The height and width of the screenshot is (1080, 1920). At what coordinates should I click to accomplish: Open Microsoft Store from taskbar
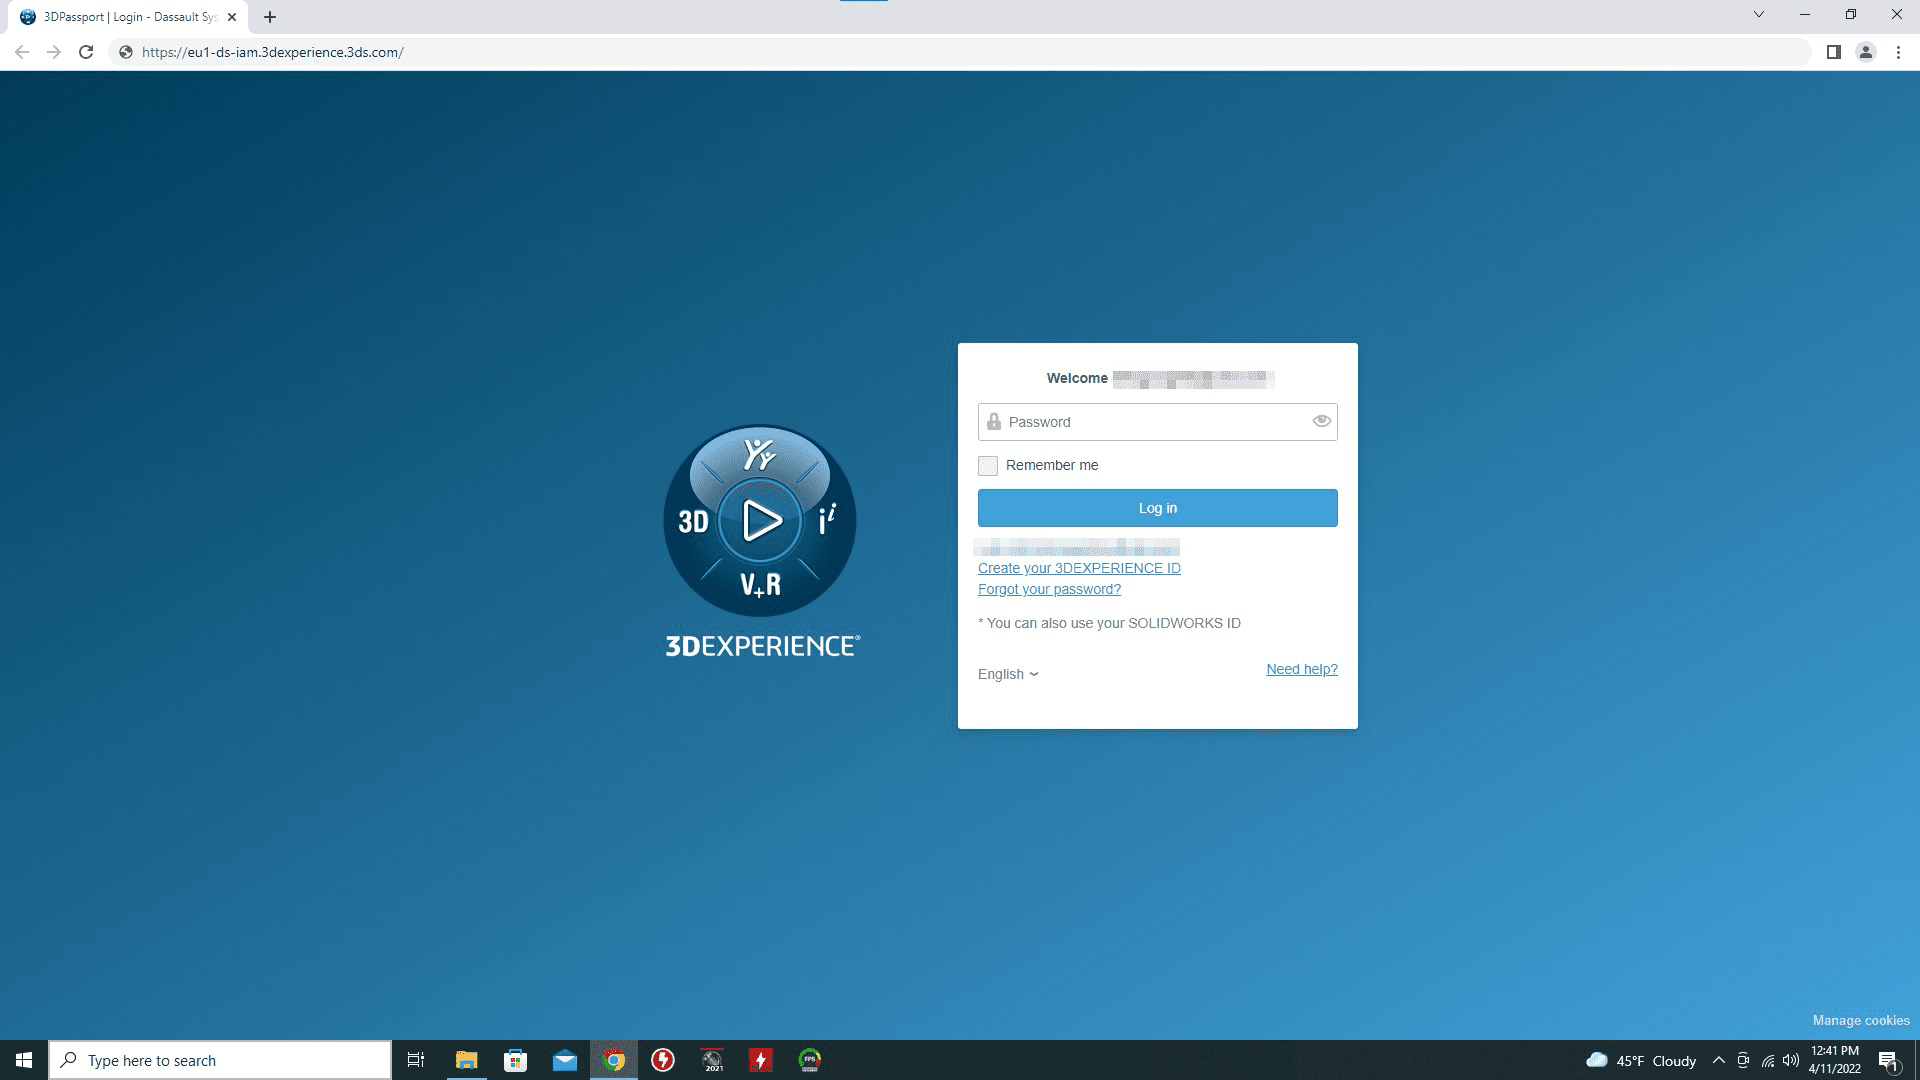(x=515, y=1060)
